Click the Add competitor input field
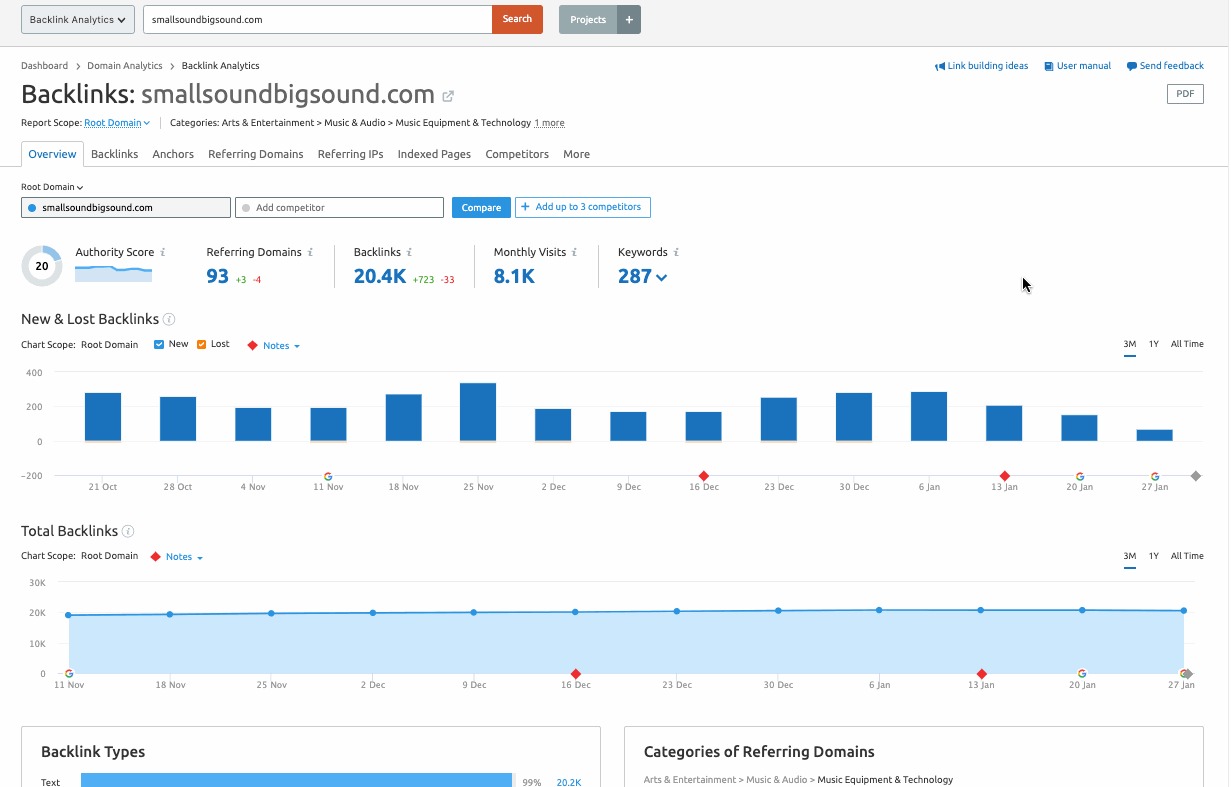This screenshot has width=1231, height=787. (340, 208)
